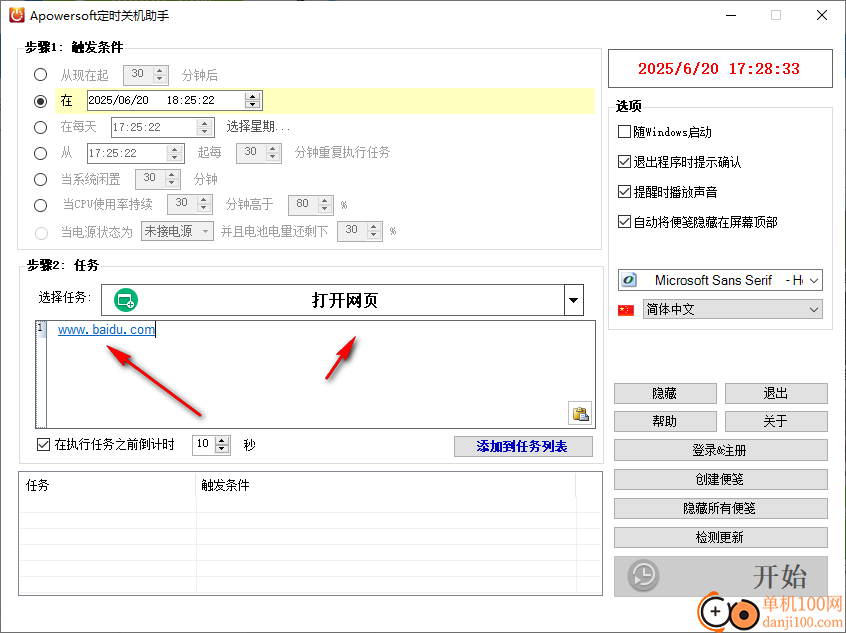
Task: Toggle confirm-on-exit checkbox
Action: pyautogui.click(x=624, y=161)
